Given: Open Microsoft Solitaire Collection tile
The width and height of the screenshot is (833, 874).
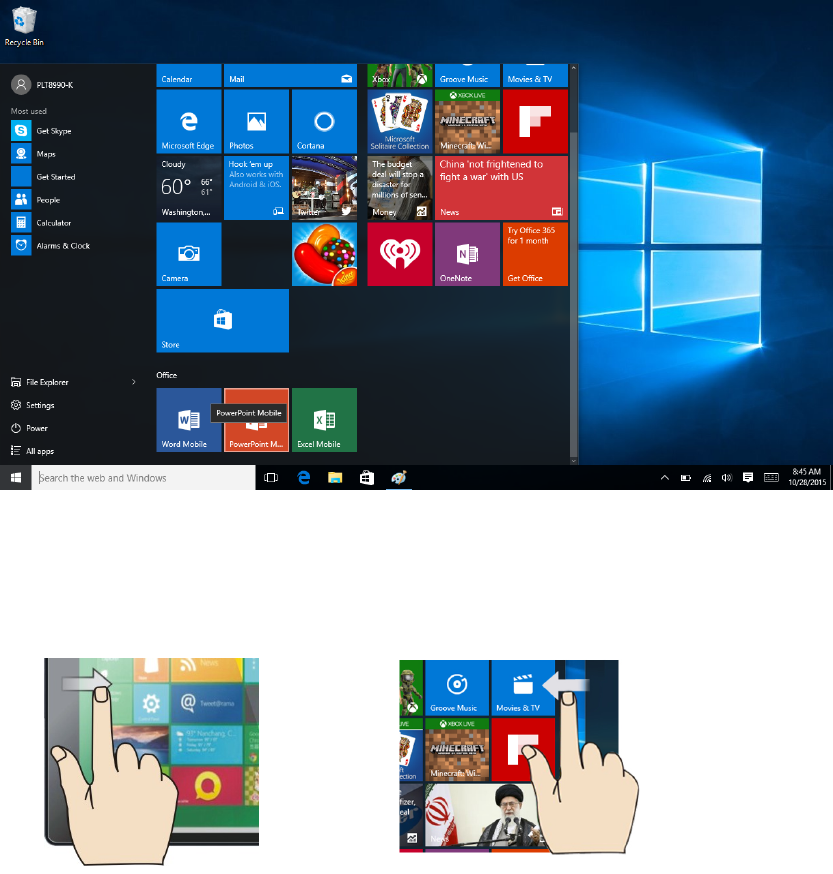Looking at the screenshot, I should pyautogui.click(x=400, y=122).
